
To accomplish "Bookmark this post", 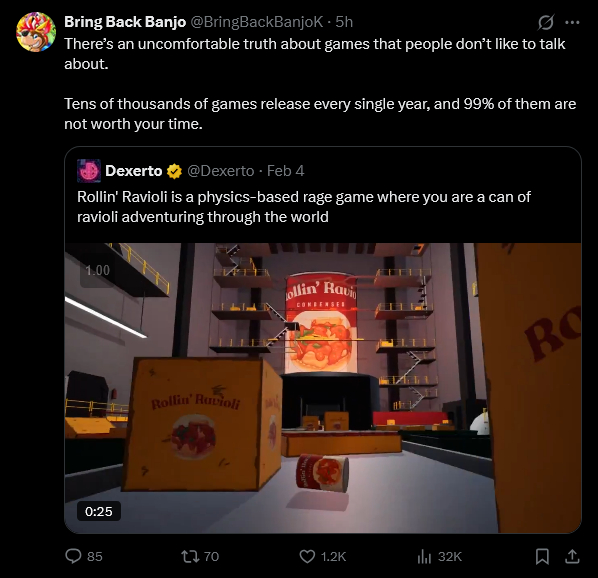I will pos(542,557).
